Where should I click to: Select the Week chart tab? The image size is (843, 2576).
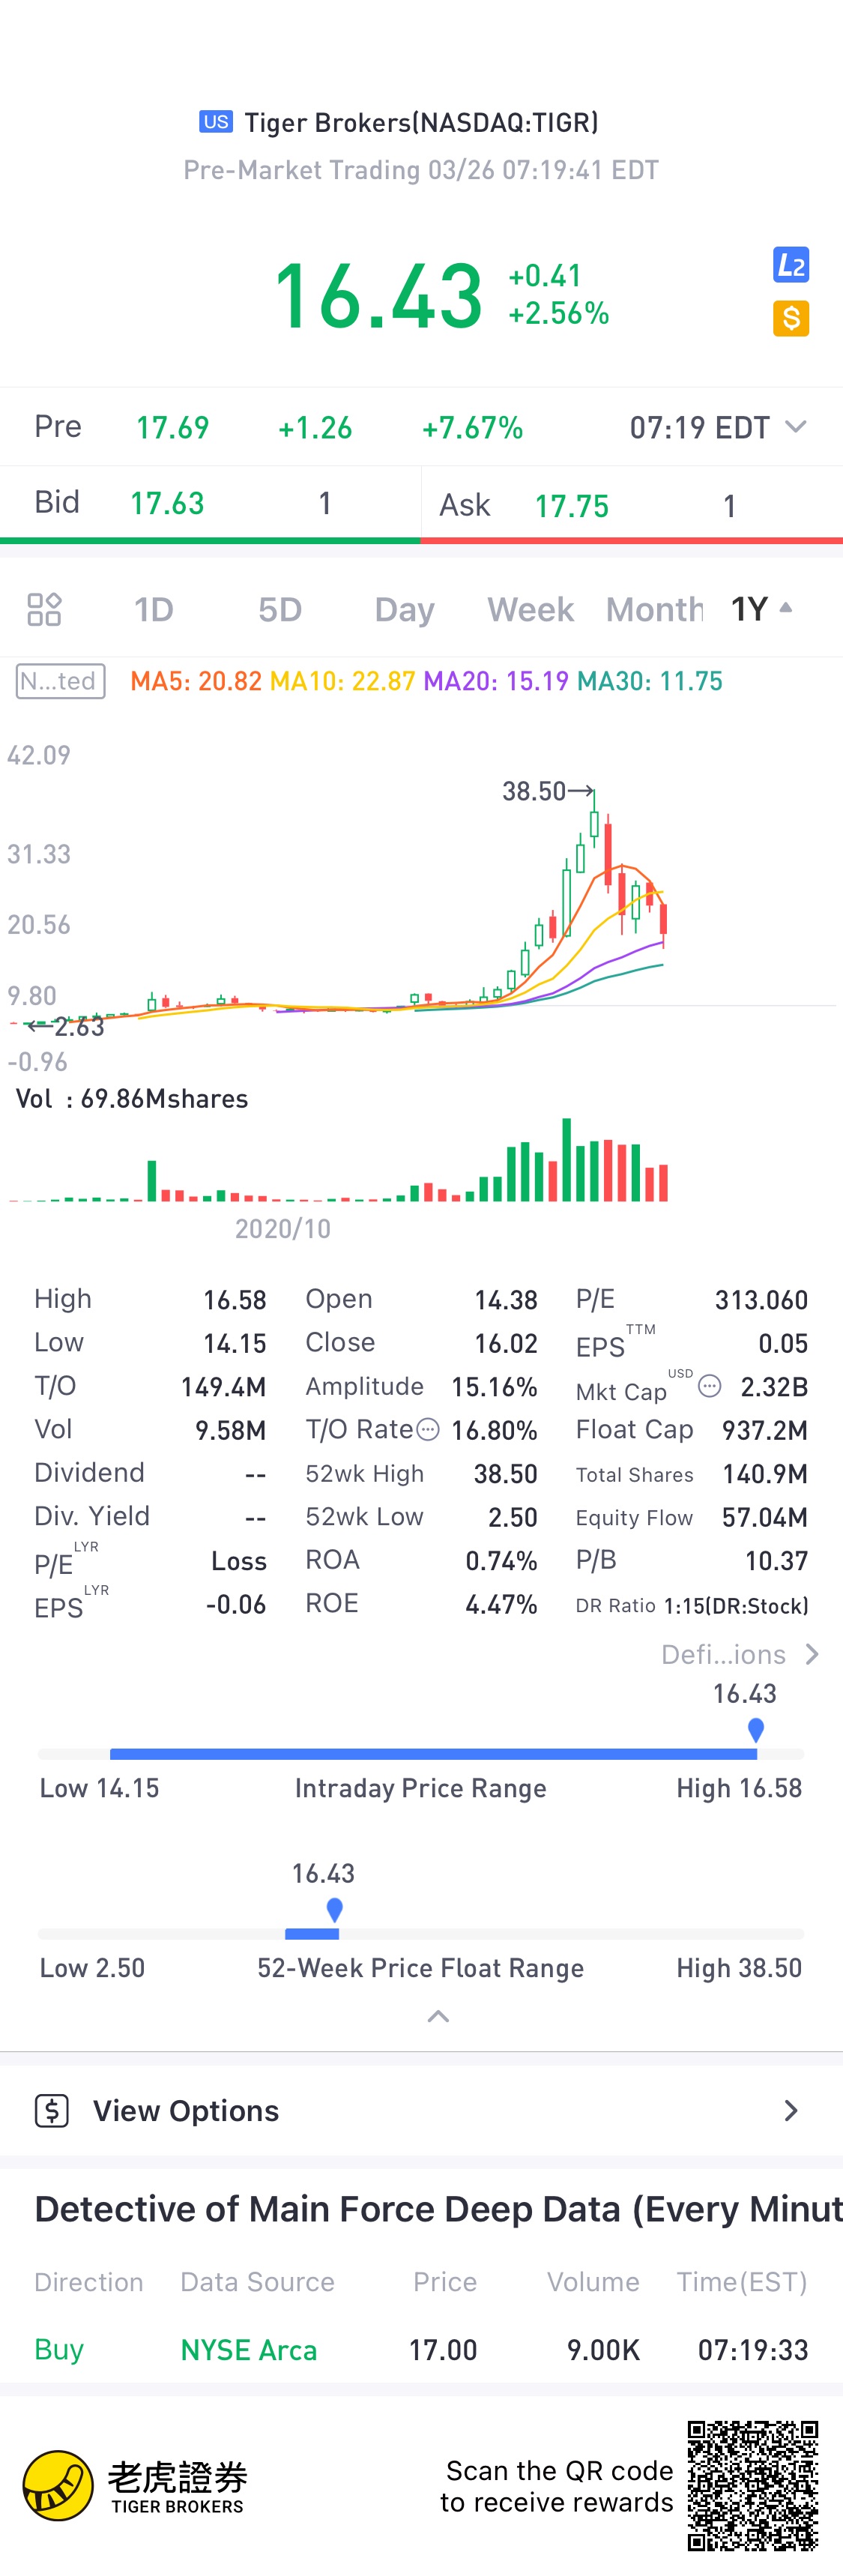point(531,609)
